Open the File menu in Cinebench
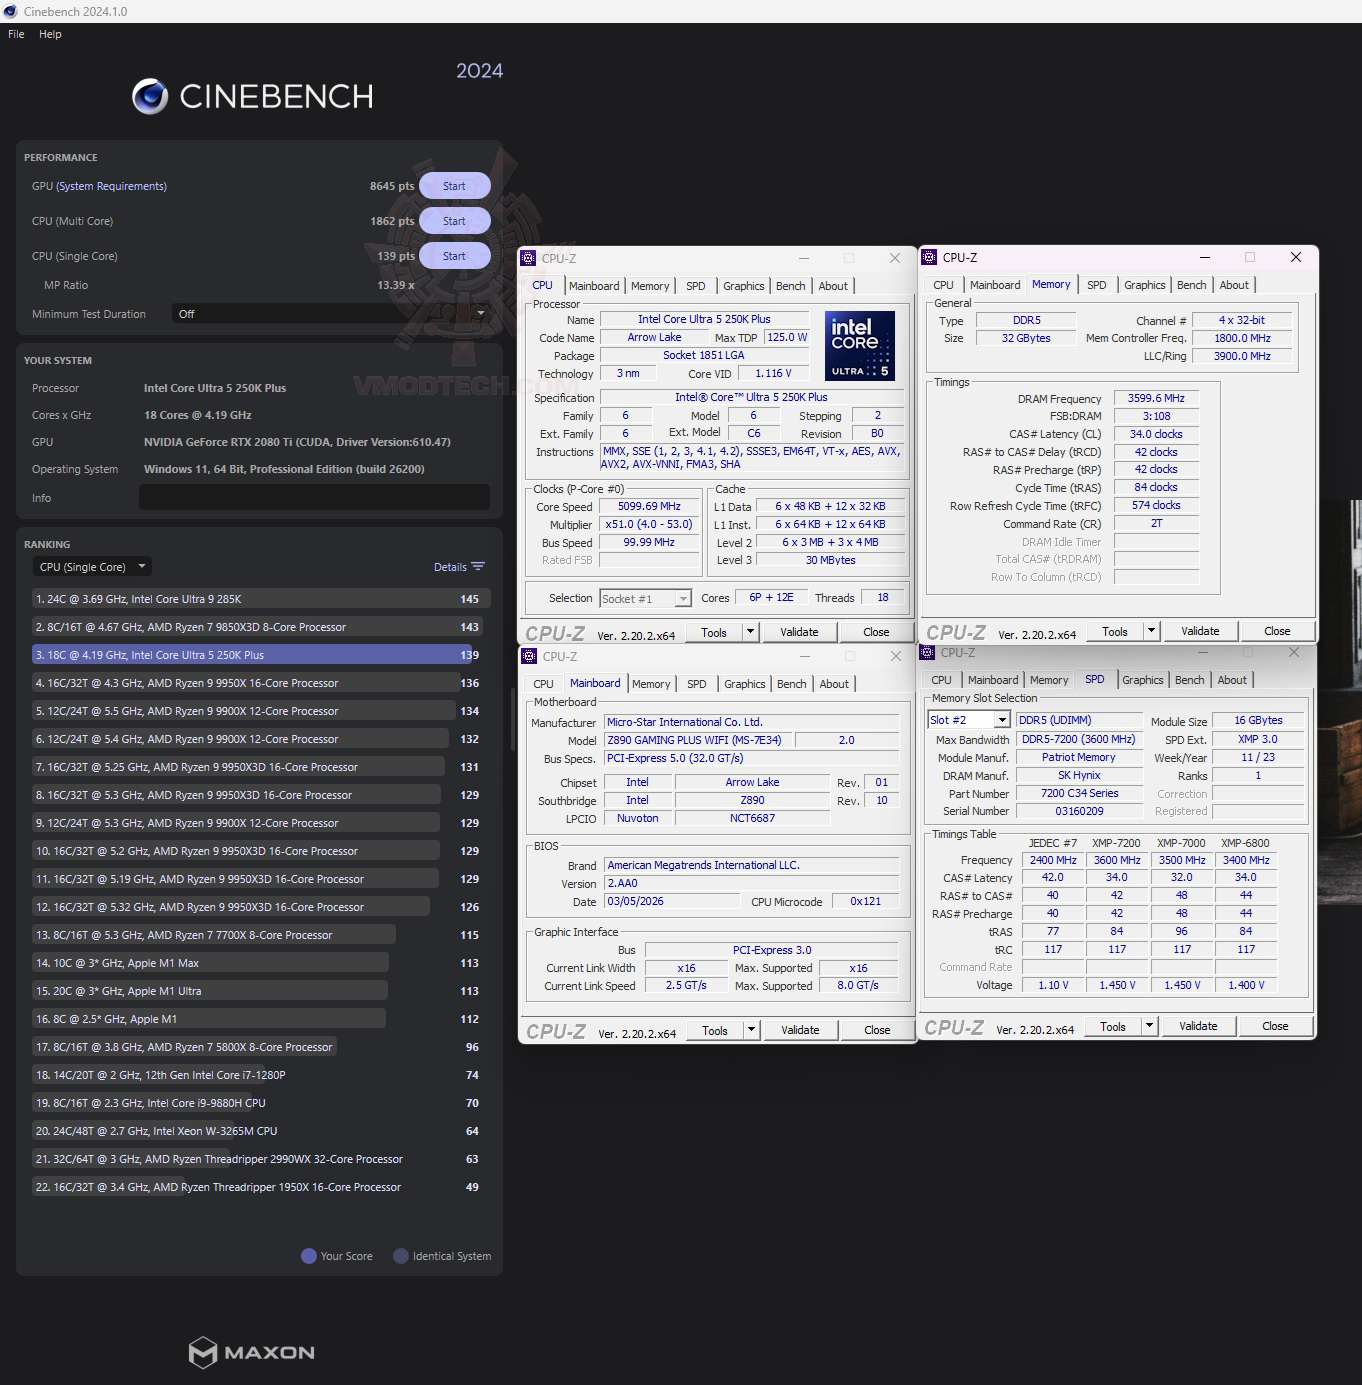This screenshot has height=1385, width=1362. pyautogui.click(x=16, y=34)
